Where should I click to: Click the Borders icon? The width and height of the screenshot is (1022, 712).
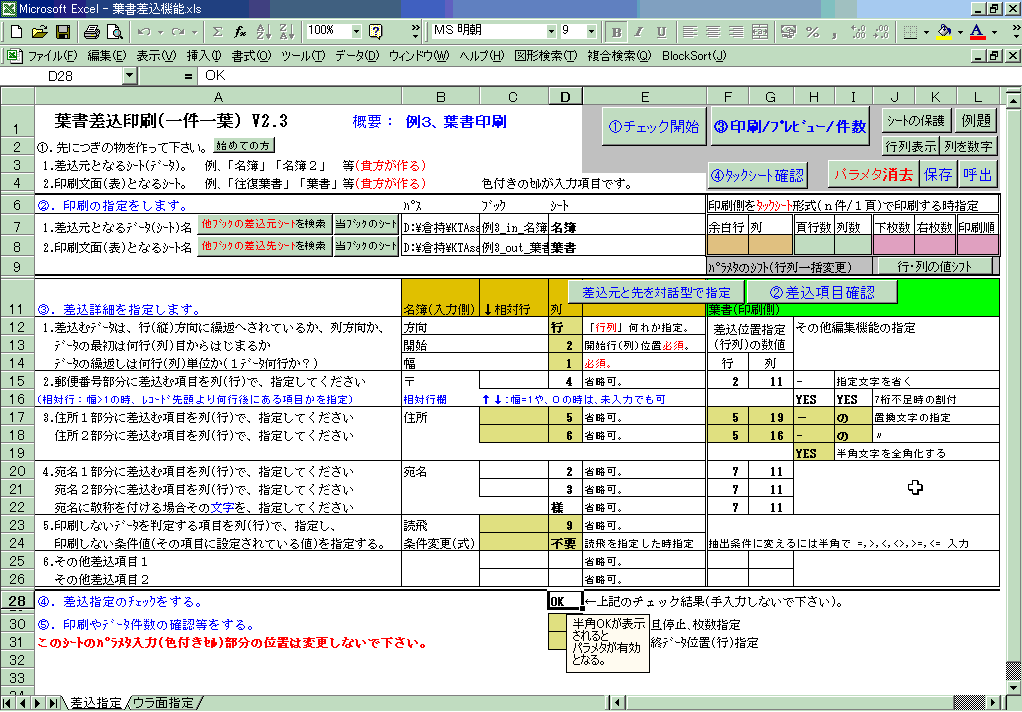point(911,31)
